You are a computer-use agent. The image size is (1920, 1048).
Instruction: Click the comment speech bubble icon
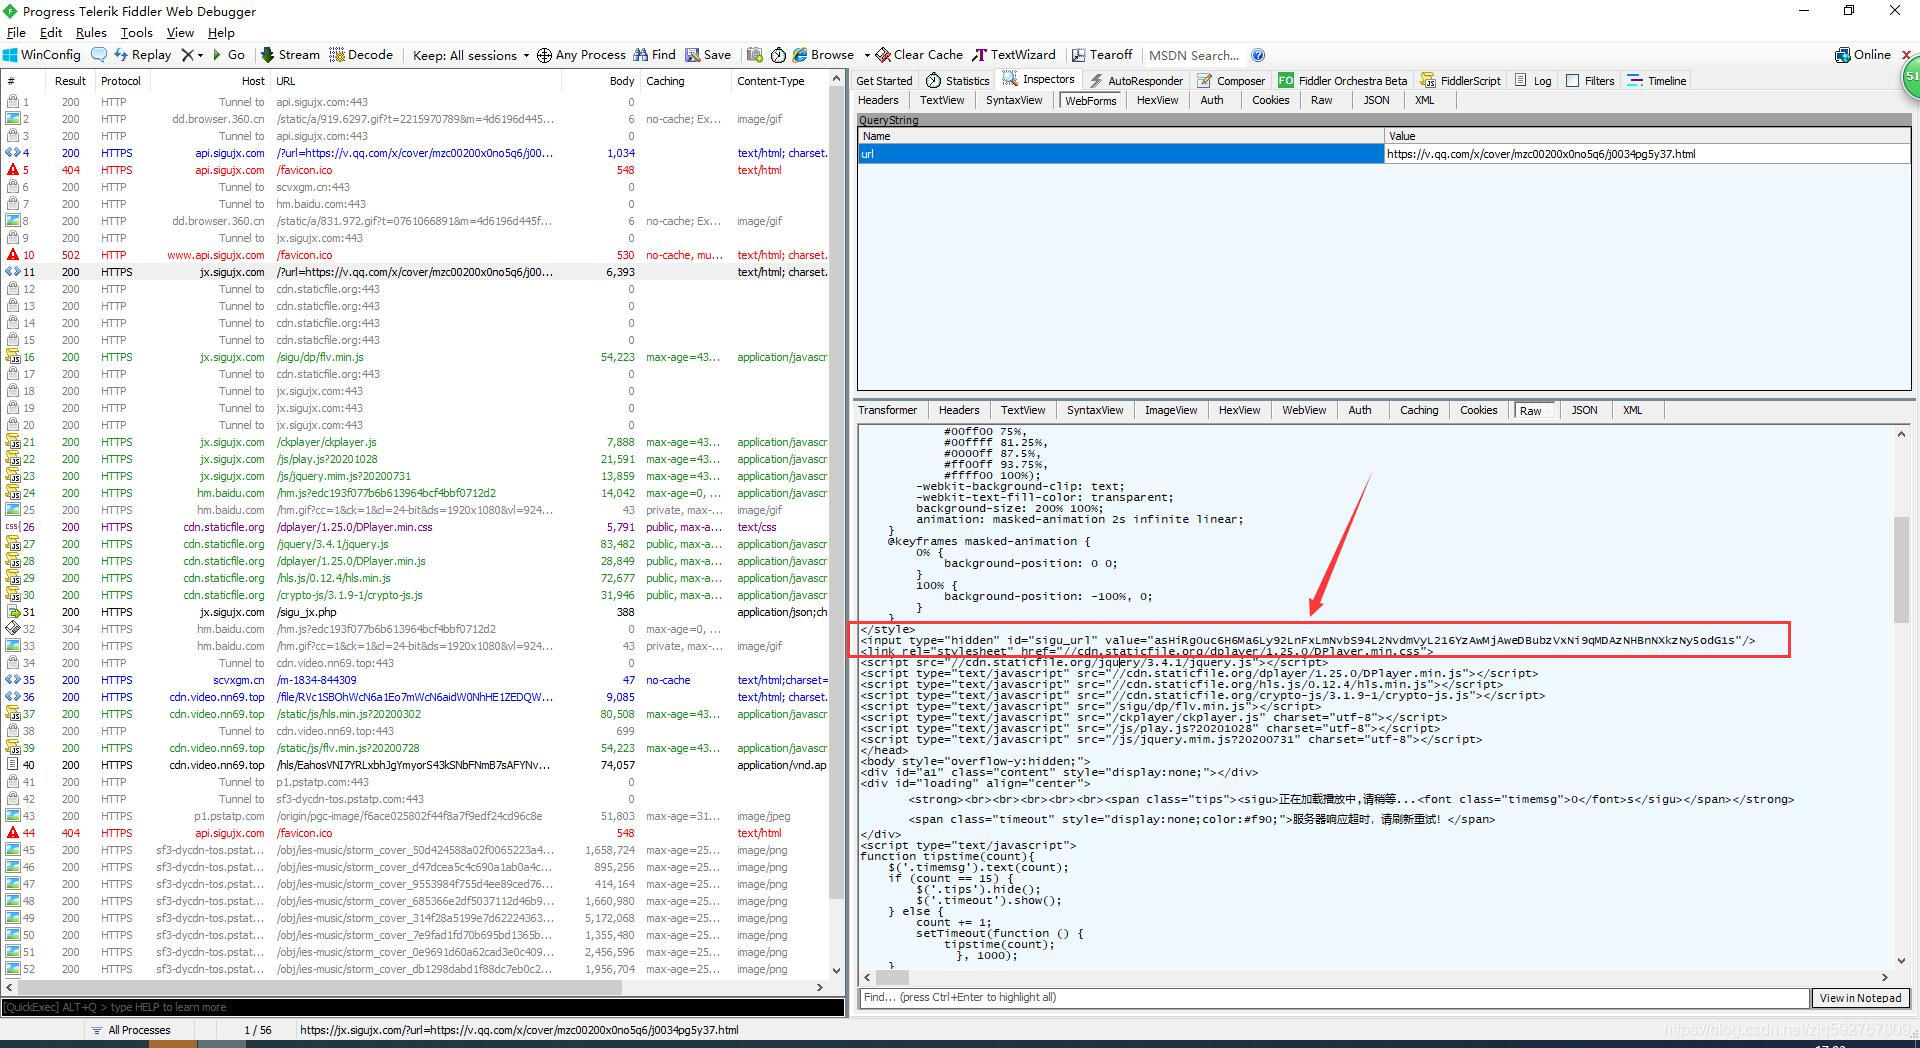tap(98, 55)
